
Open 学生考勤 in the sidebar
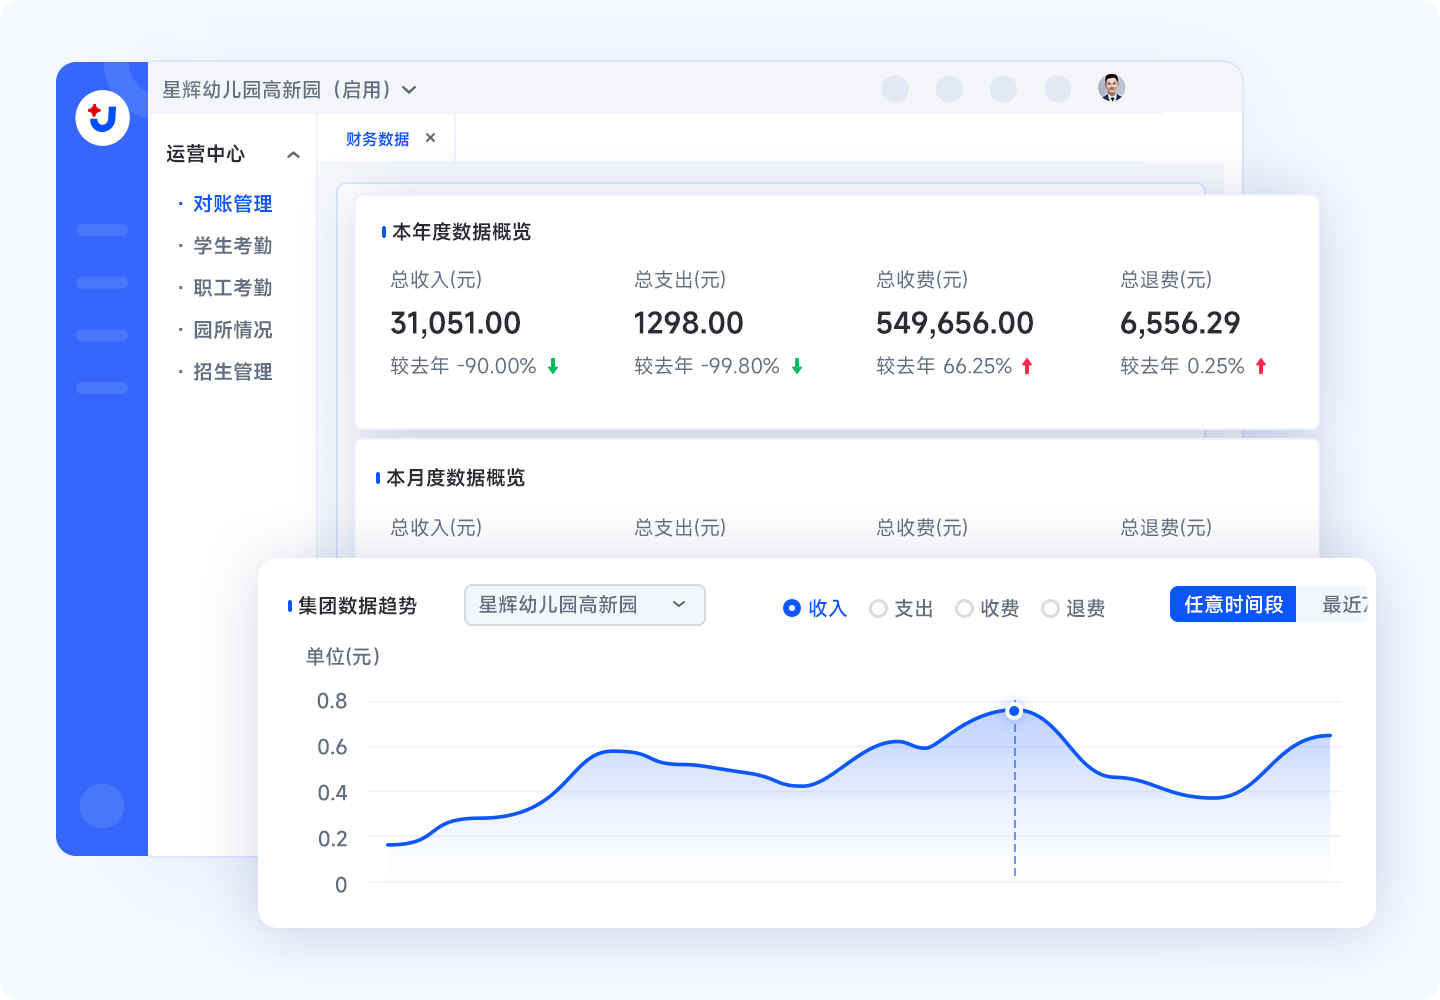[232, 246]
